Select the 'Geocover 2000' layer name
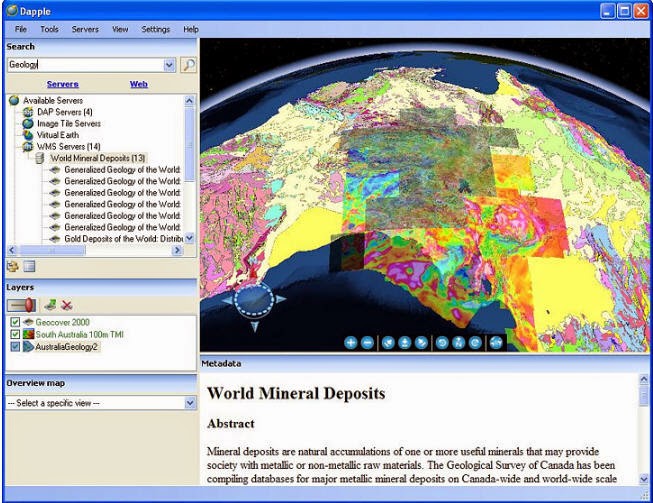Image resolution: width=653 pixels, height=503 pixels. tap(62, 322)
